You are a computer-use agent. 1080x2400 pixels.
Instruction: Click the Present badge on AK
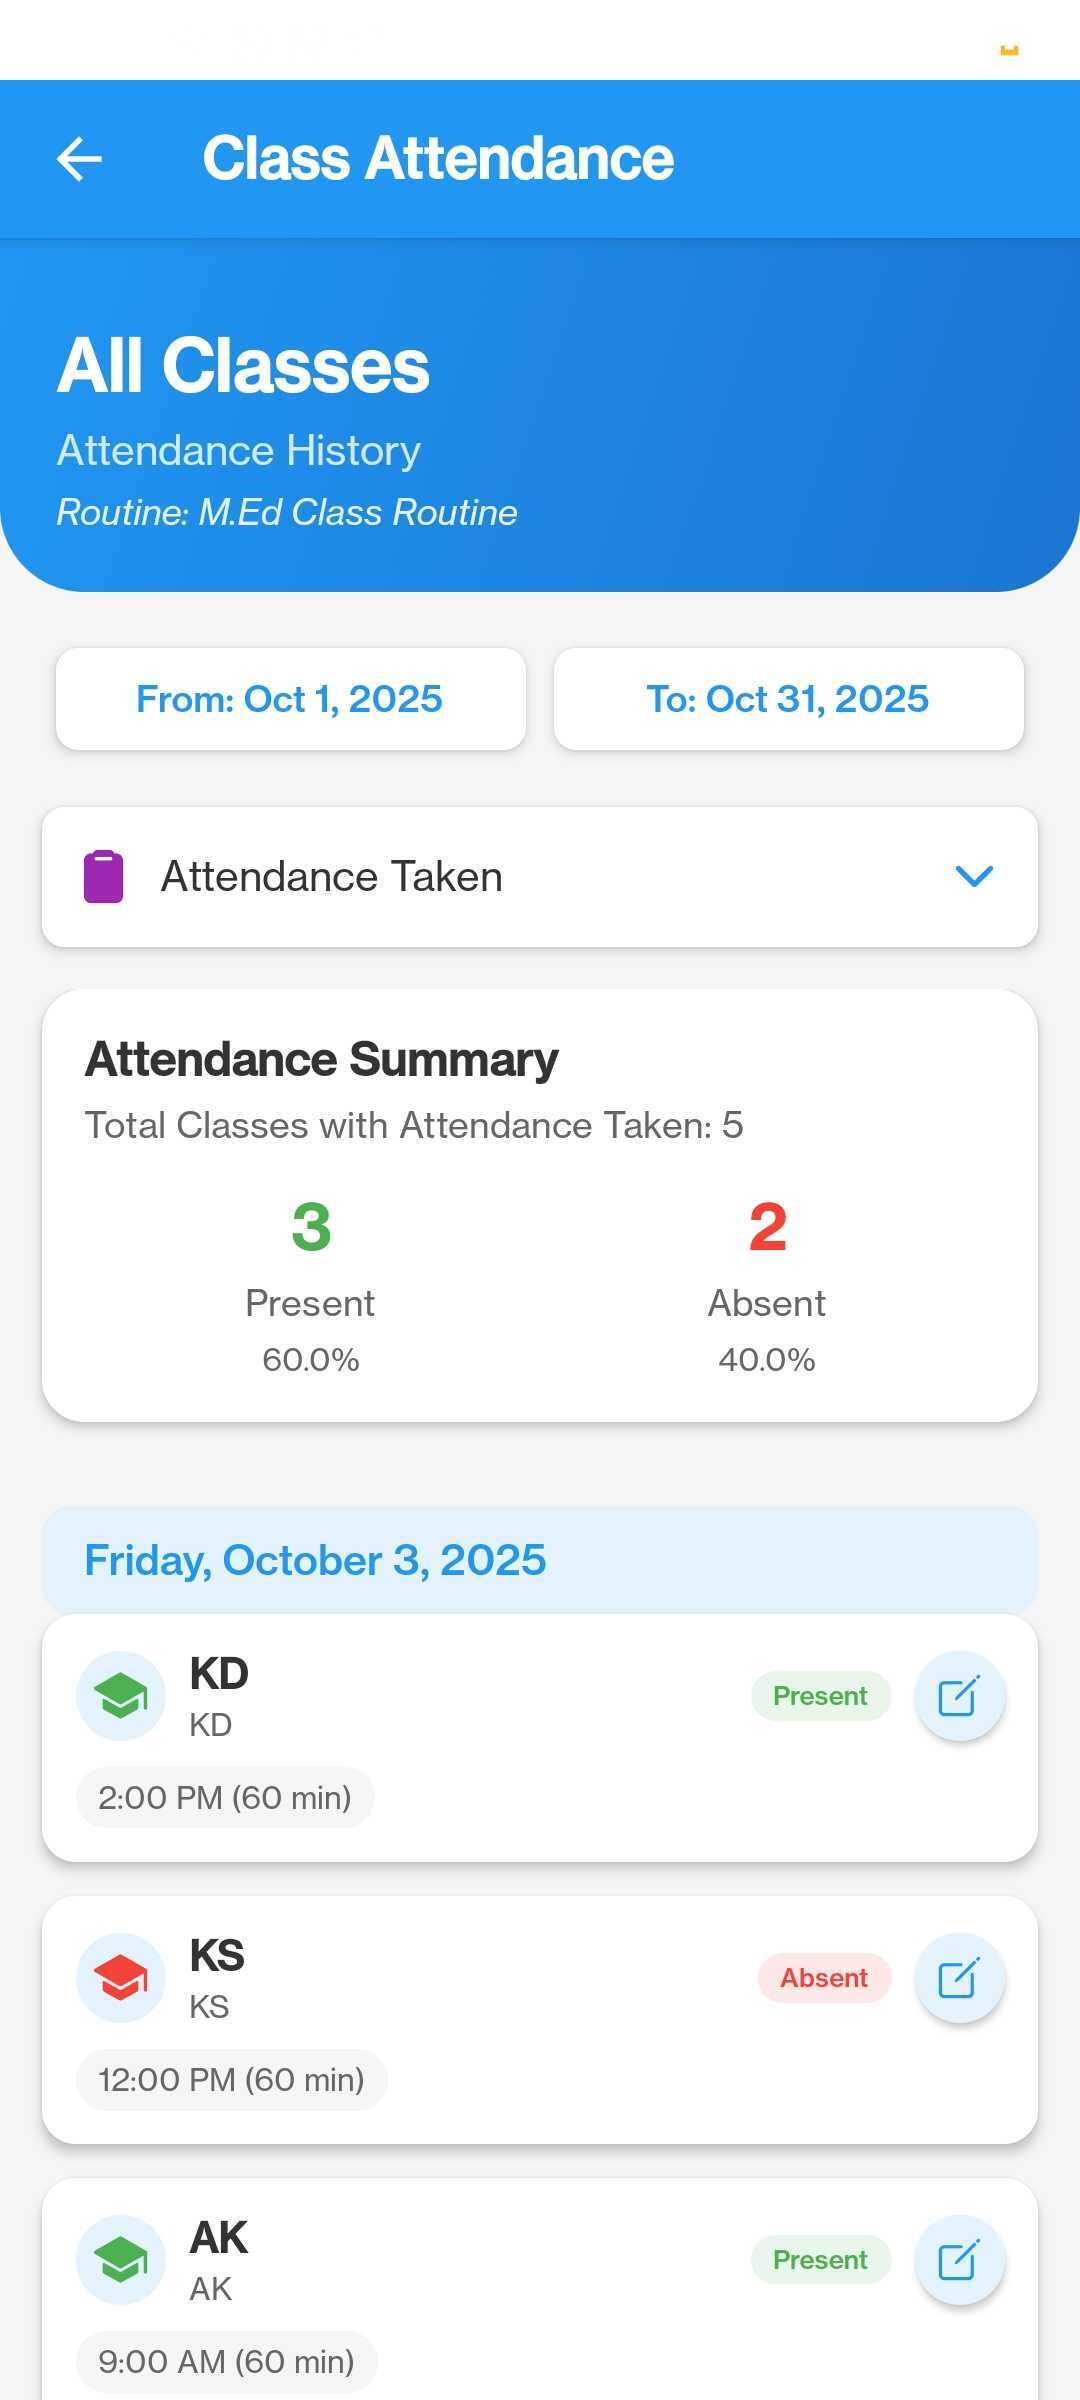[820, 2260]
